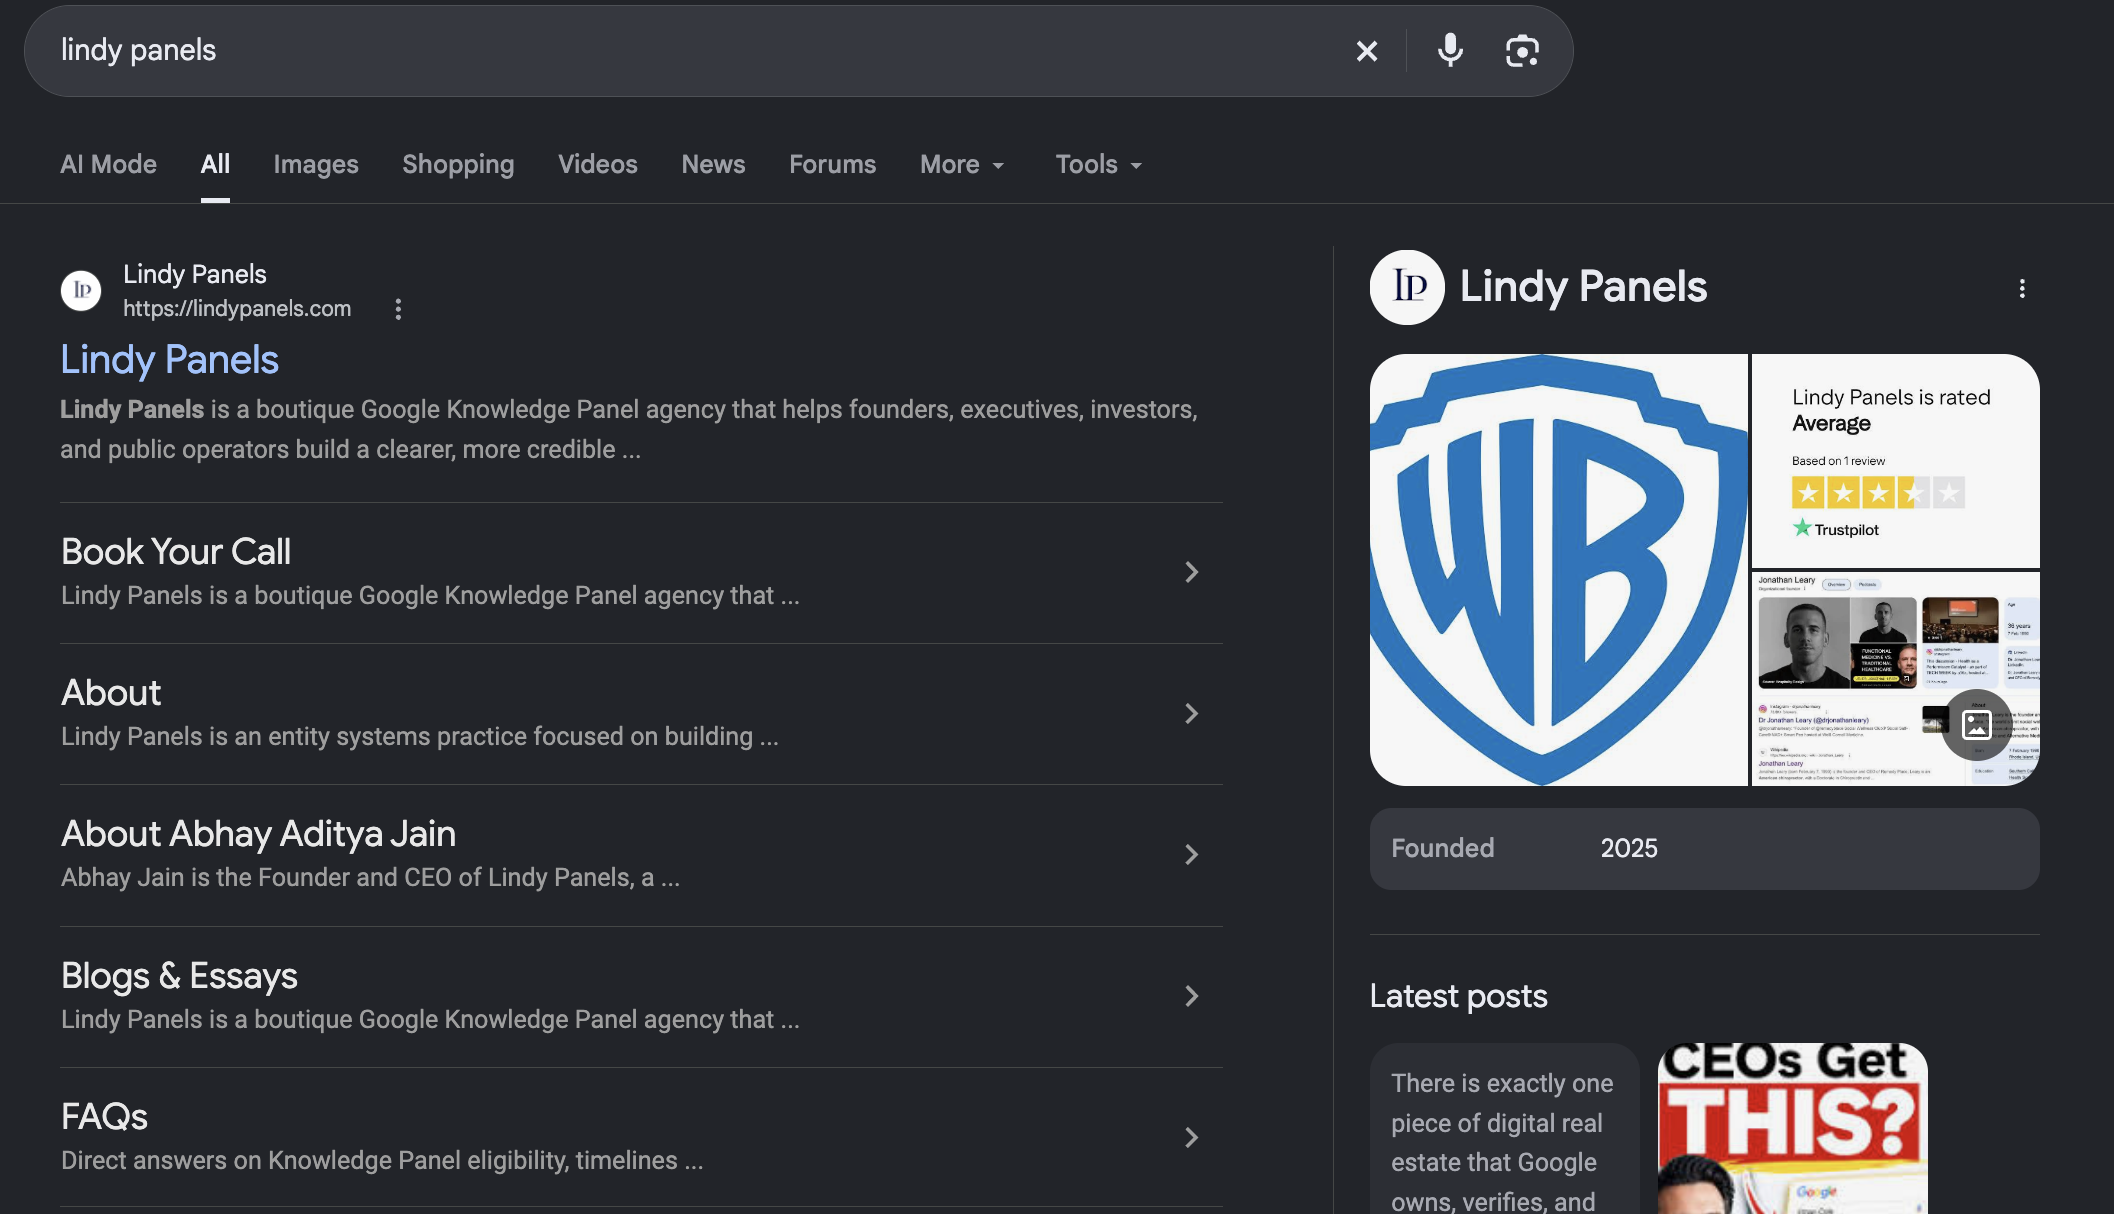Open the Shopping tab
This screenshot has width=2114, height=1214.
coord(458,164)
